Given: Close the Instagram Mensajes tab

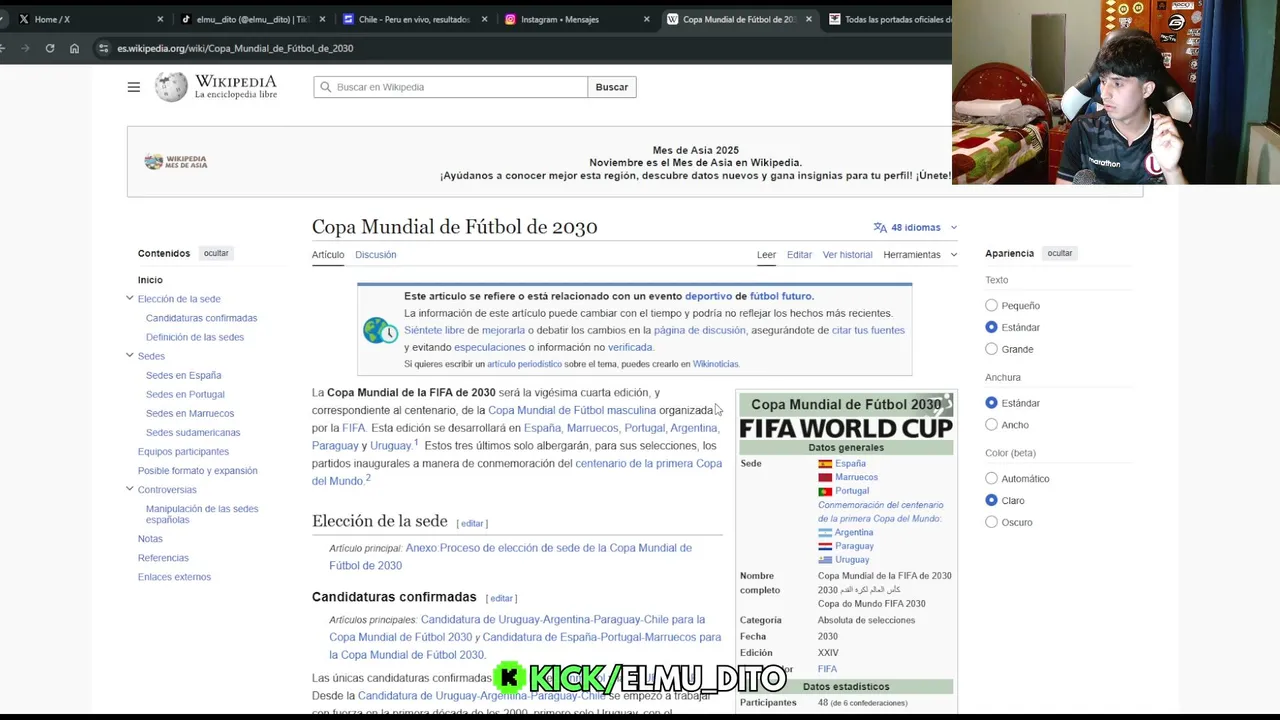Looking at the screenshot, I should pos(646,19).
